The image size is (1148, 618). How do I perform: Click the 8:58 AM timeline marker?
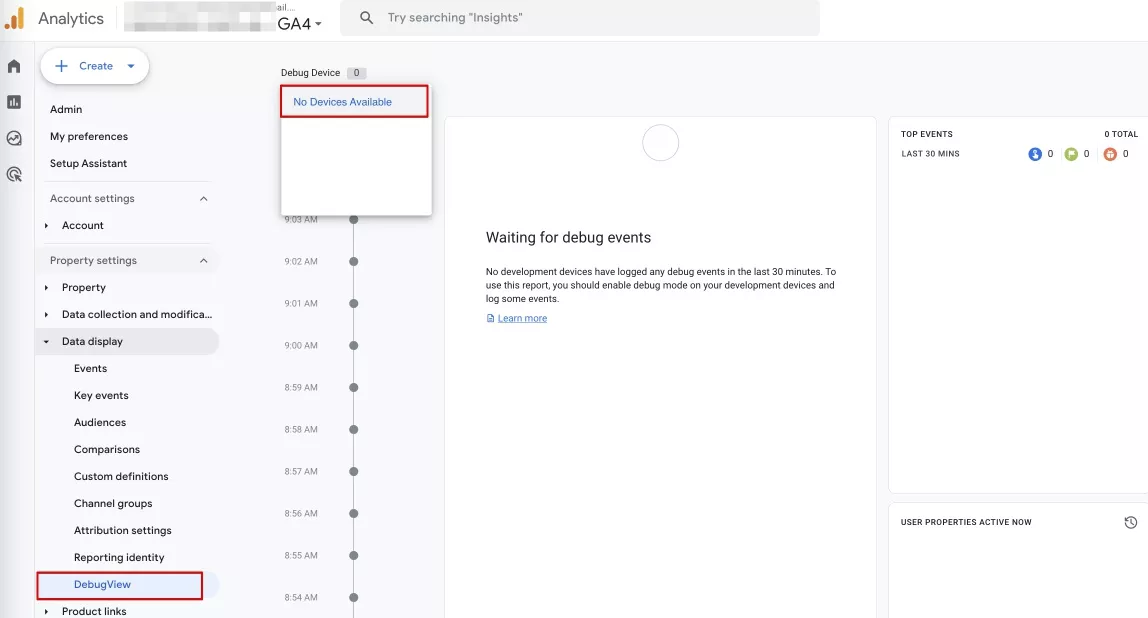coord(354,429)
